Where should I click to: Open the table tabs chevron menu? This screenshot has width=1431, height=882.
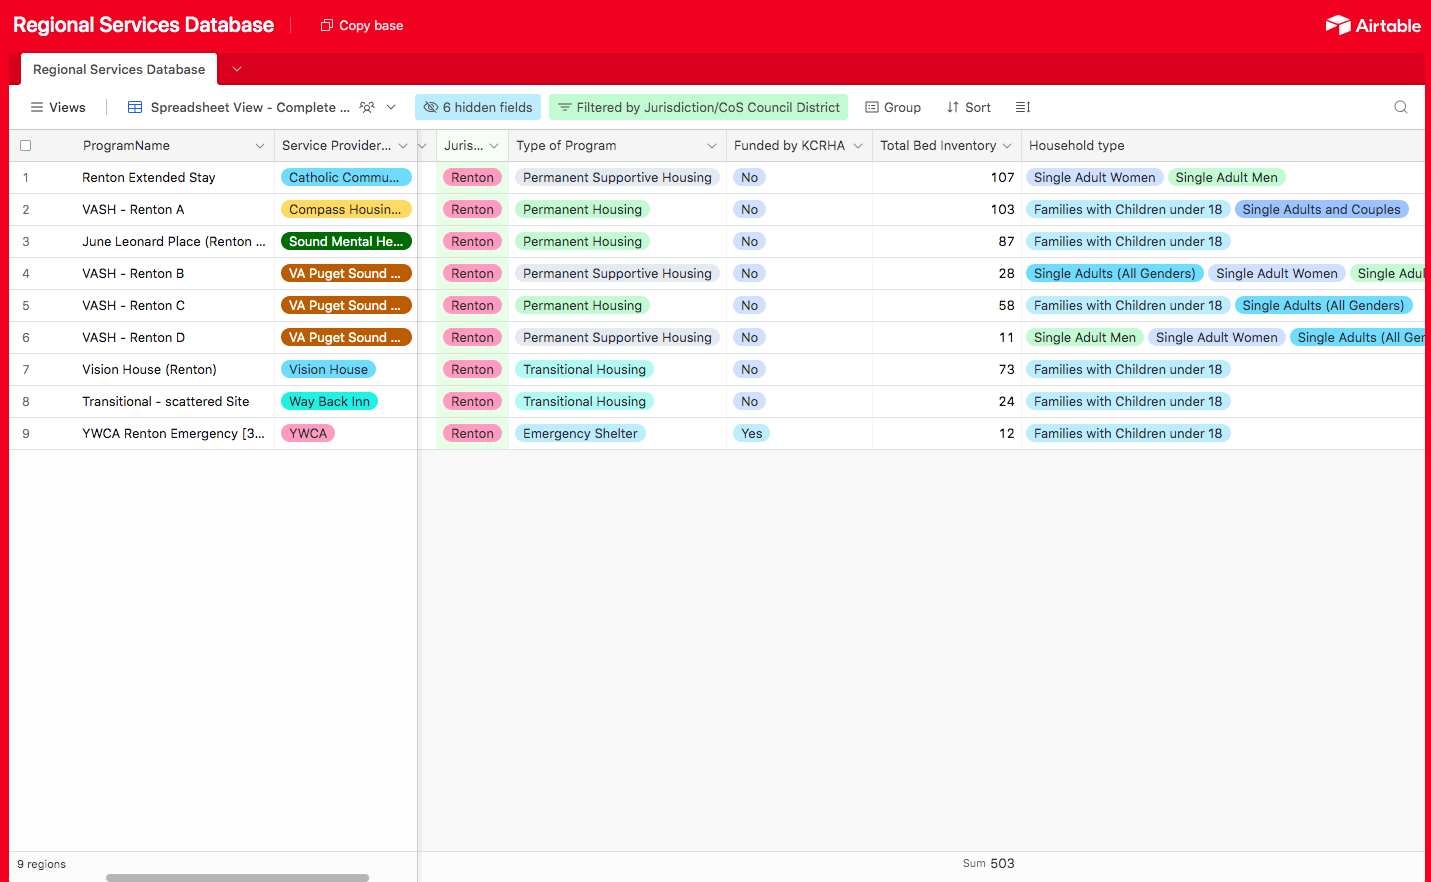tap(237, 69)
